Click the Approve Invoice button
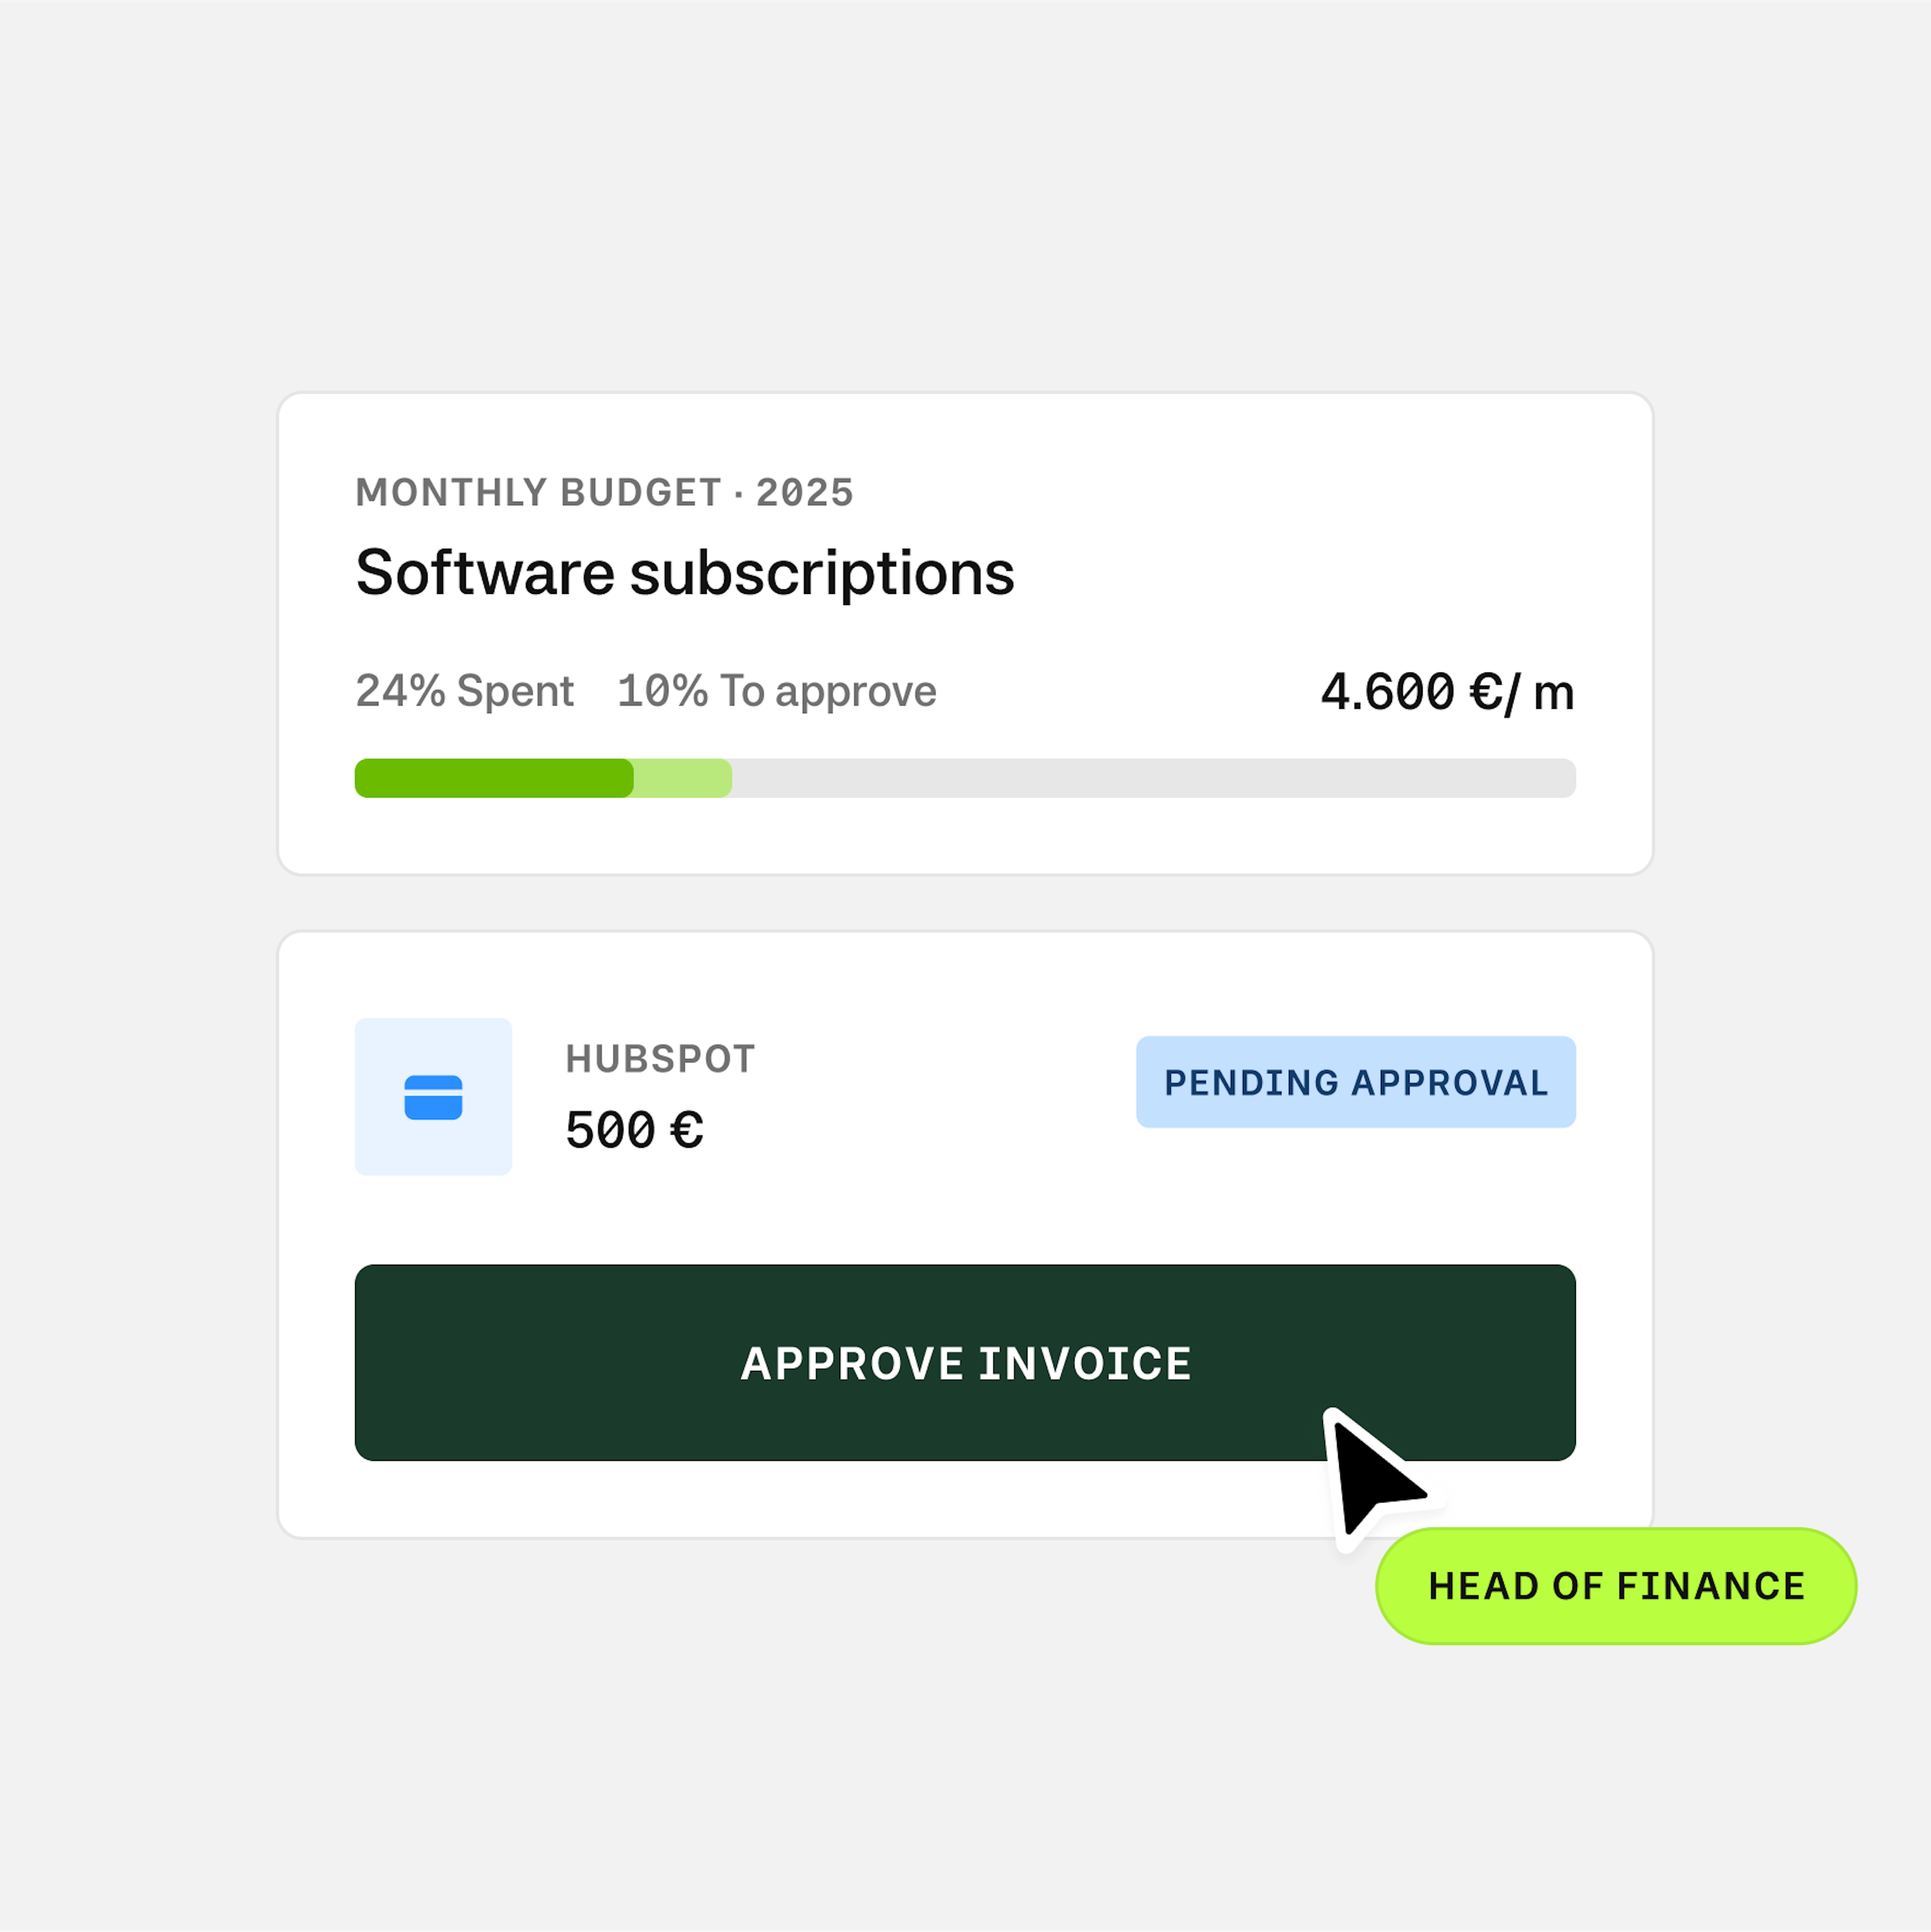Viewport: 1931px width, 1932px height. click(965, 1362)
